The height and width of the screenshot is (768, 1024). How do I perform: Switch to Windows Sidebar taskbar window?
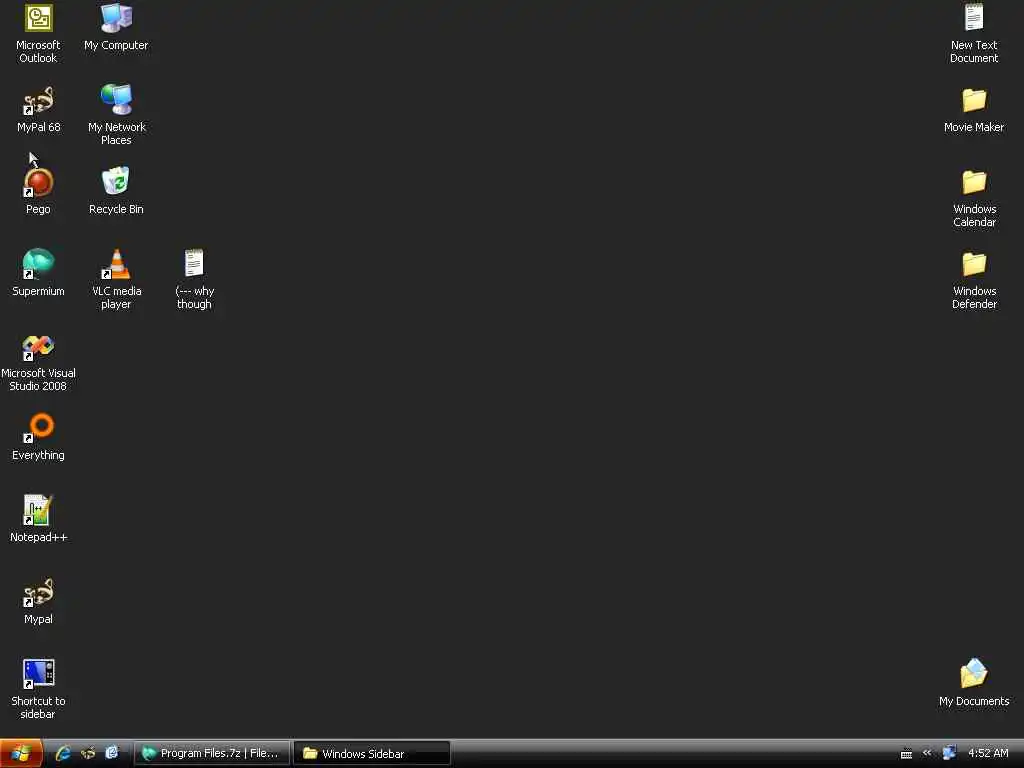click(x=372, y=754)
